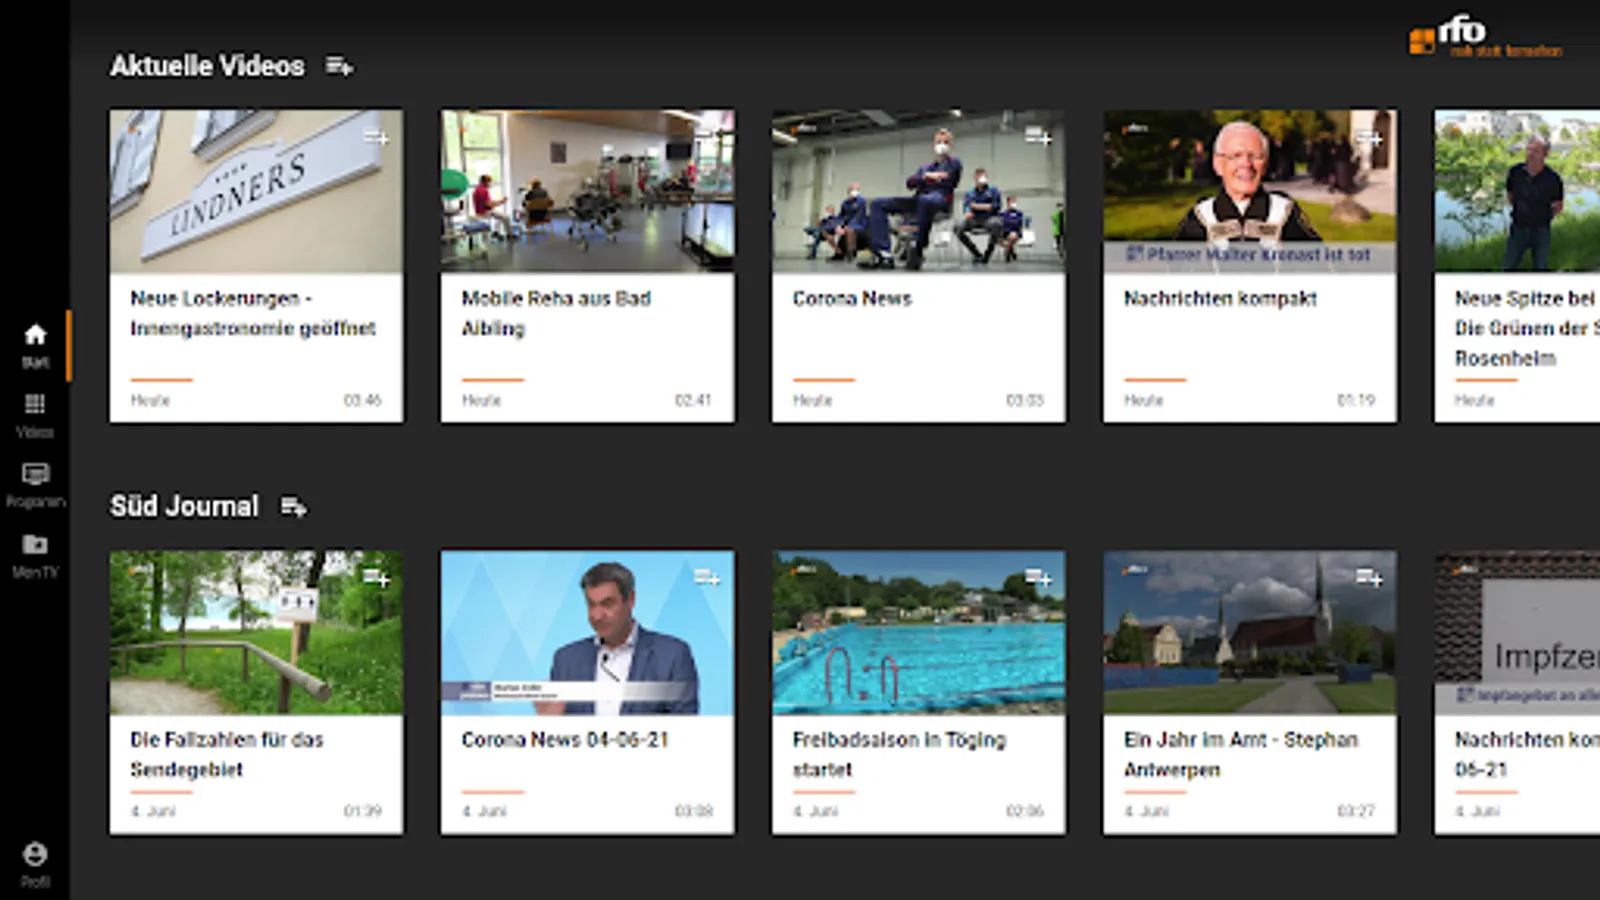Click duration 01:19 on Nachrichten kompakt card
The height and width of the screenshot is (900, 1600).
tap(1356, 400)
